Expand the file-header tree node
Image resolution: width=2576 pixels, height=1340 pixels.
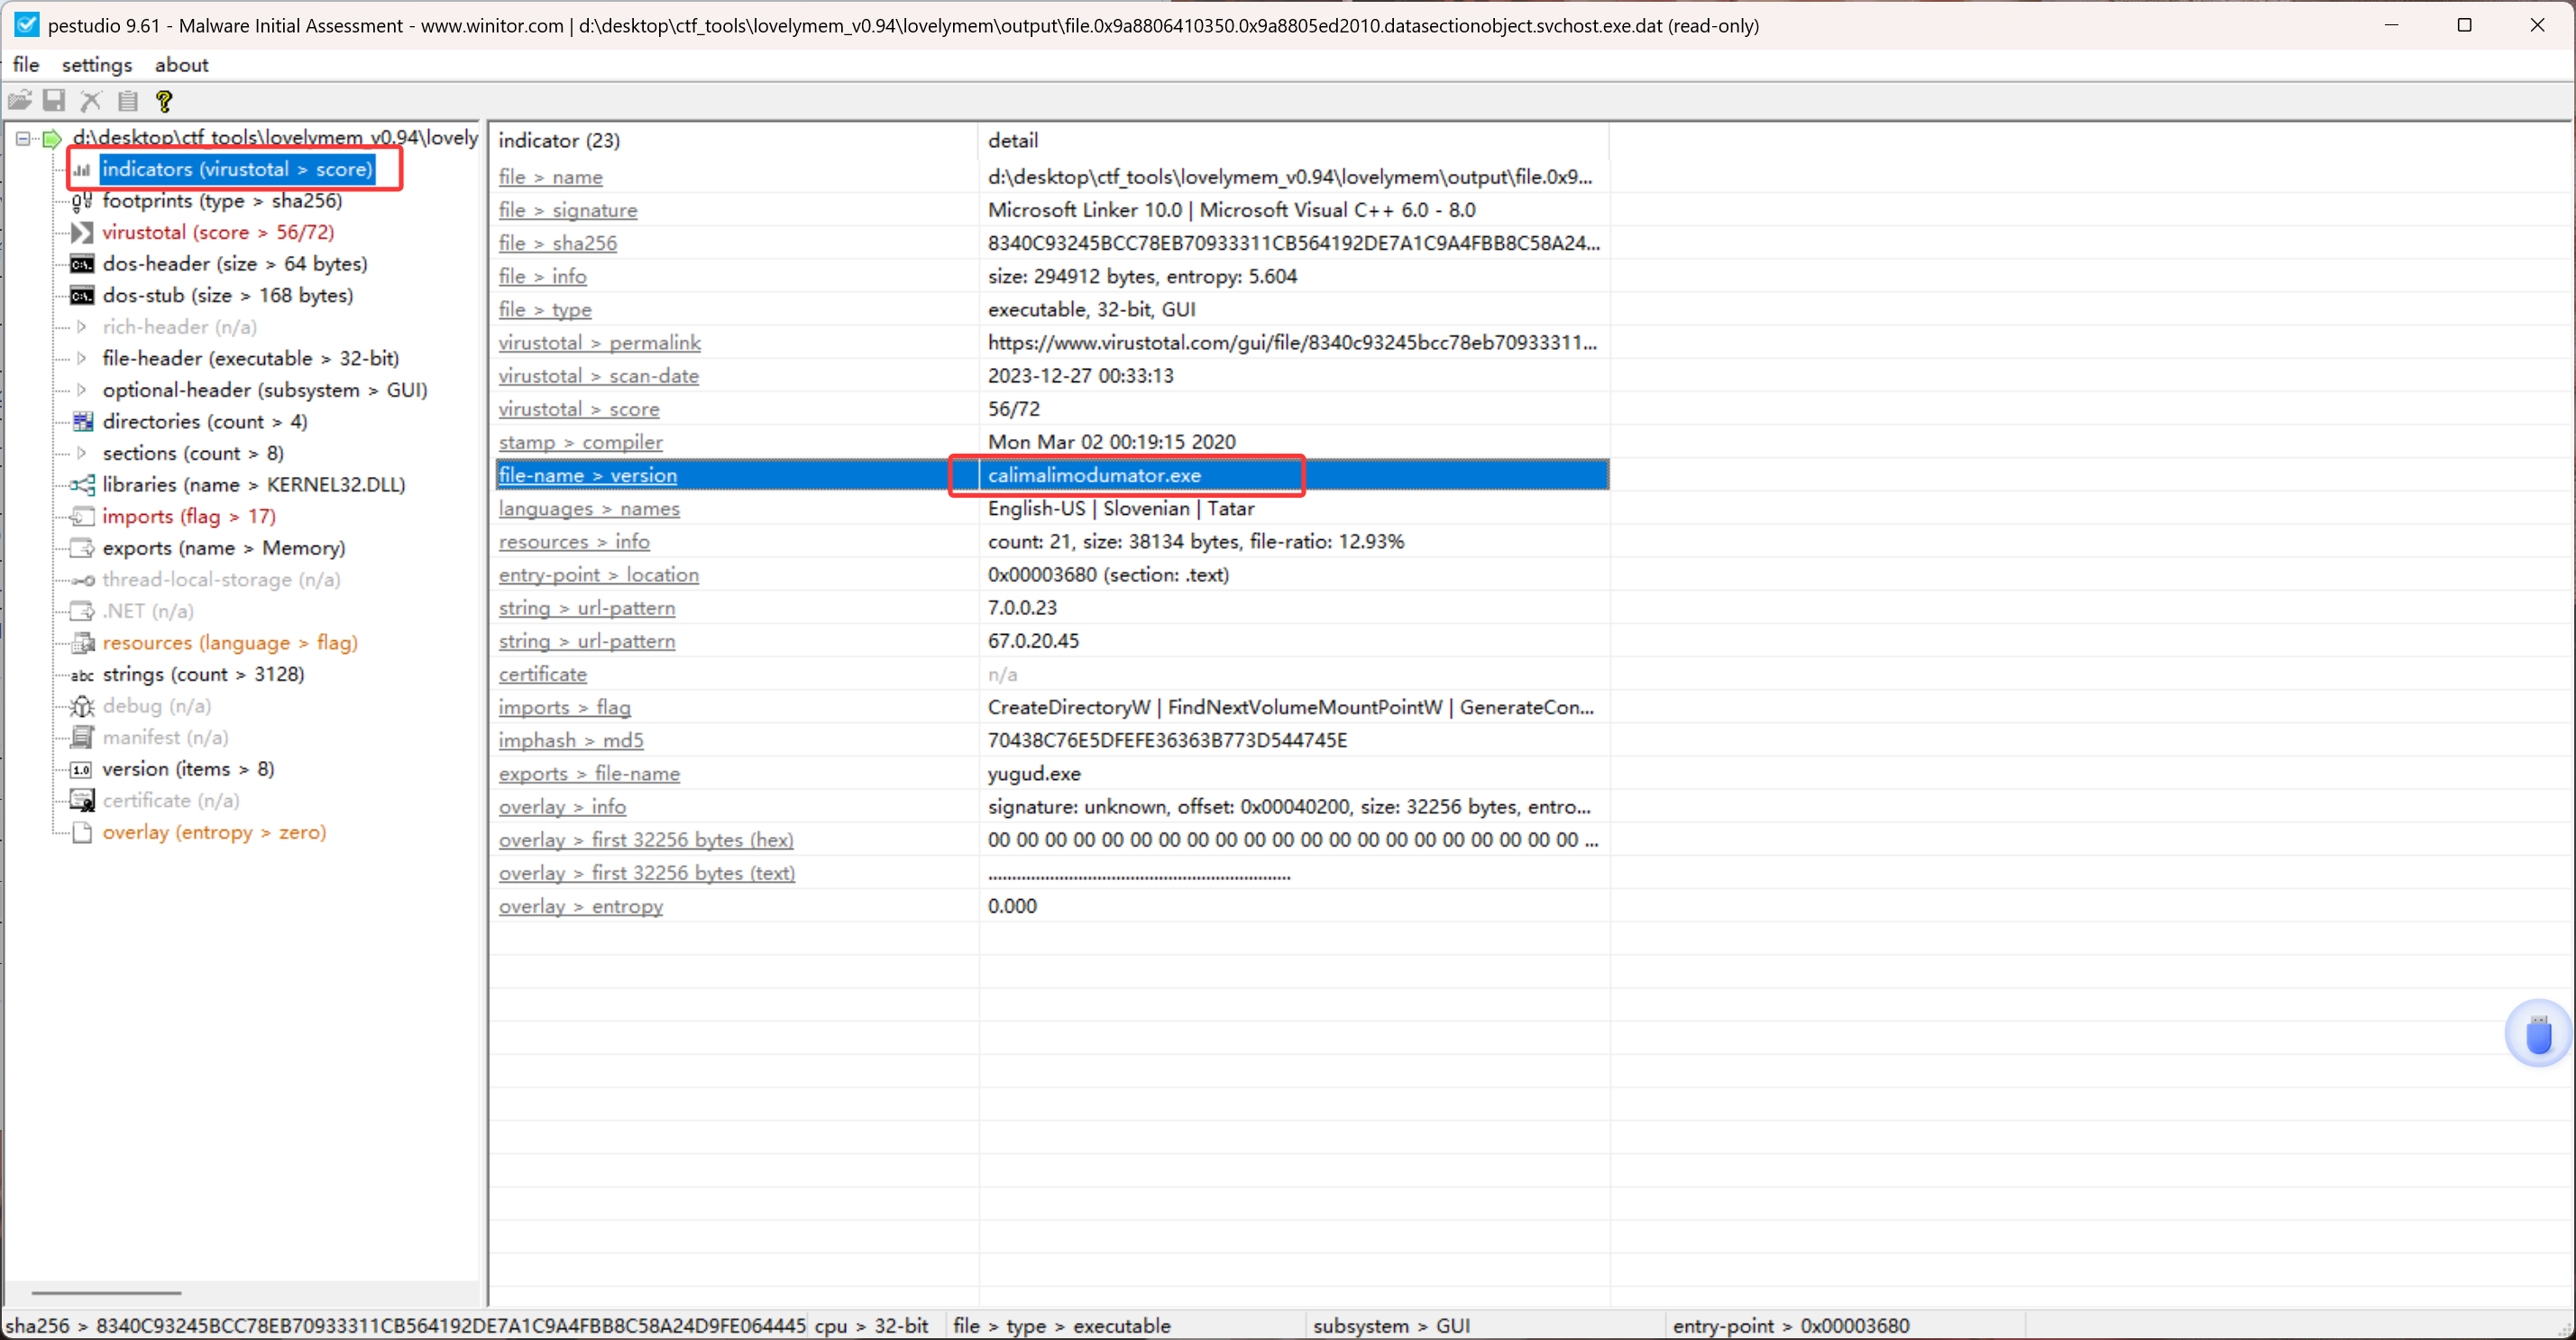[82, 358]
